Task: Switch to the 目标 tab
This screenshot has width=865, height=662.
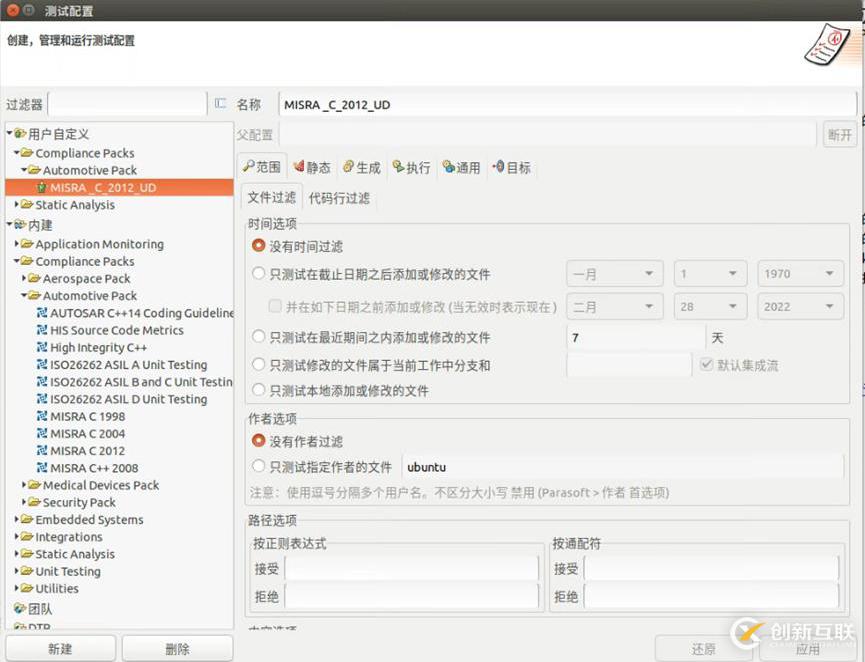Action: 512,167
